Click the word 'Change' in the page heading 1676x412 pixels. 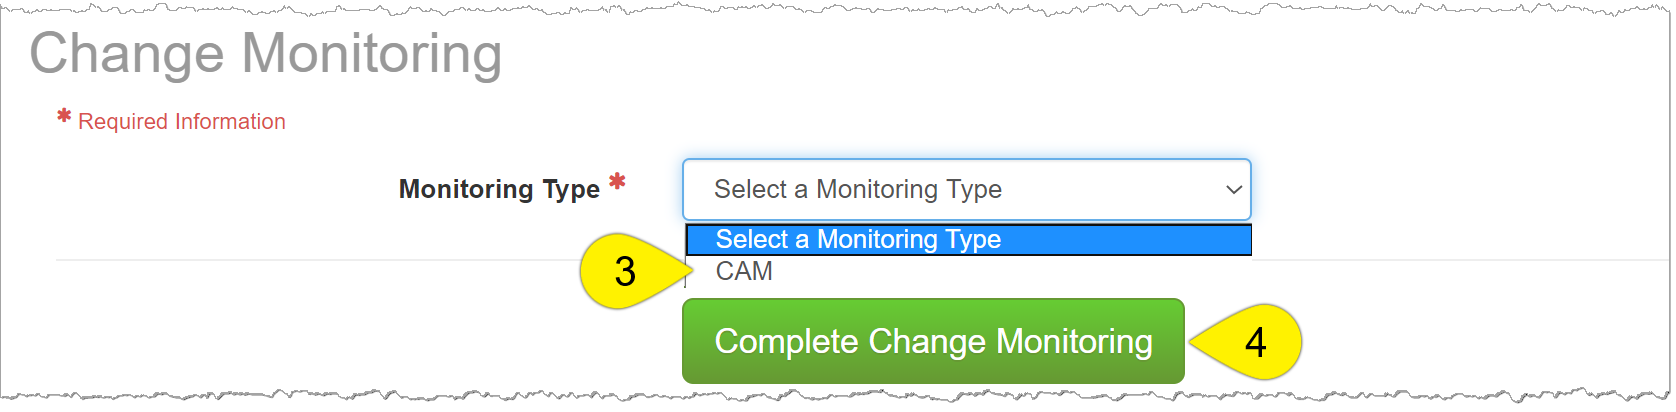(x=127, y=54)
